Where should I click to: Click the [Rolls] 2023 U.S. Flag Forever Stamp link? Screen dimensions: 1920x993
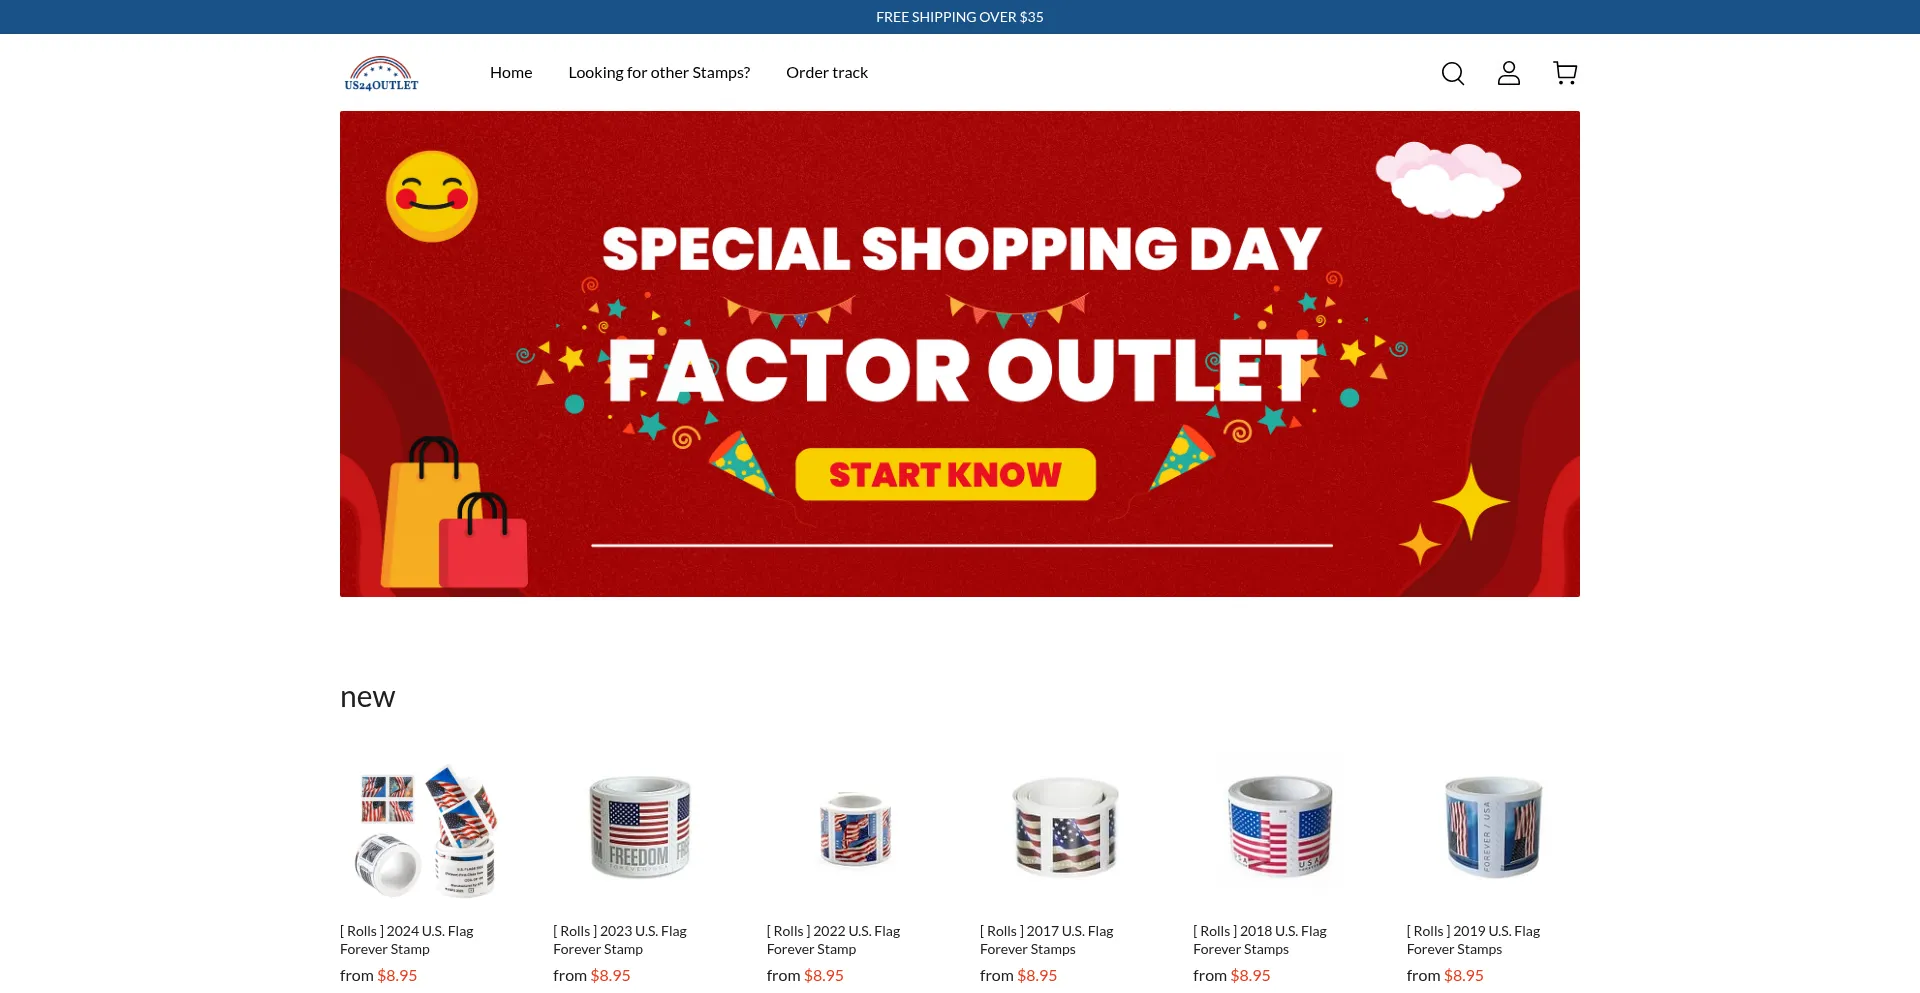tap(620, 940)
